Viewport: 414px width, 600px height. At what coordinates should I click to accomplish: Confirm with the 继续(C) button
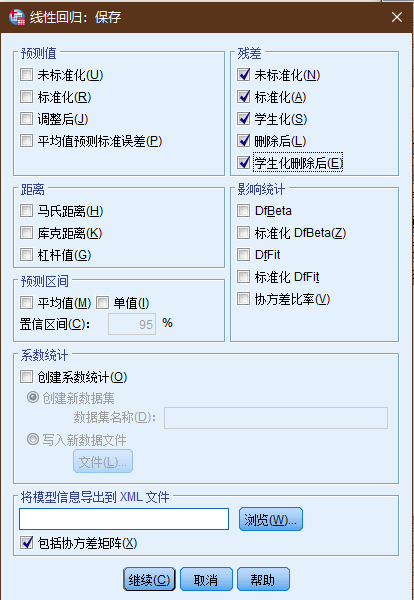tap(149, 579)
